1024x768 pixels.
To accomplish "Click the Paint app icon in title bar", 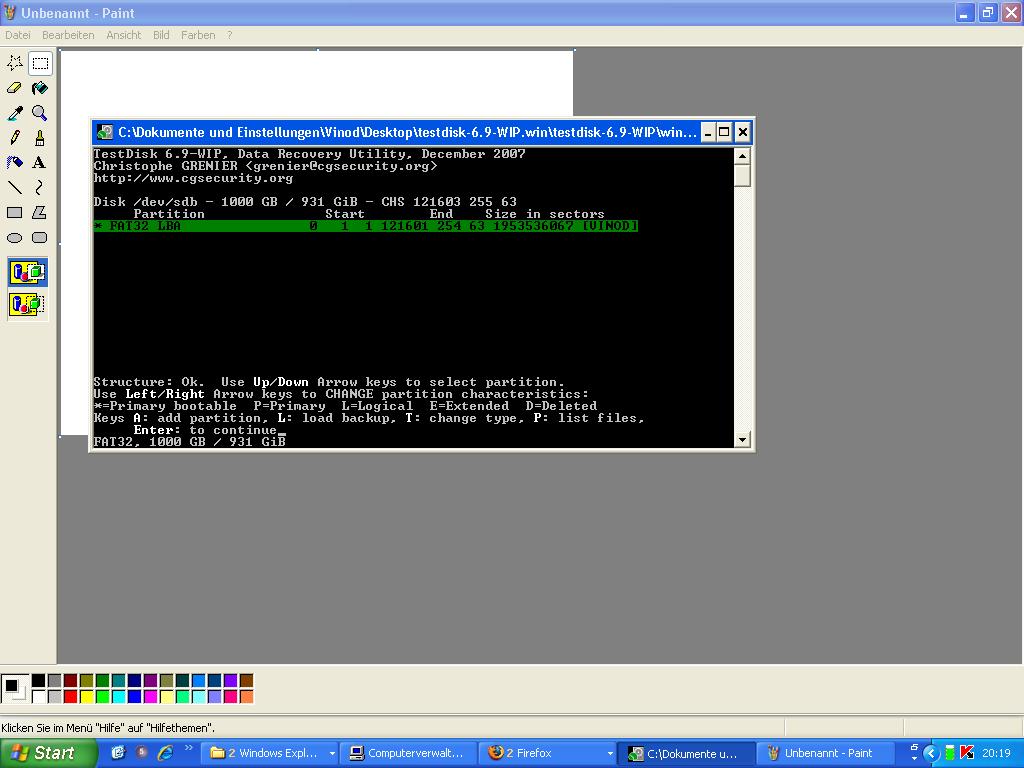I will pos(9,12).
